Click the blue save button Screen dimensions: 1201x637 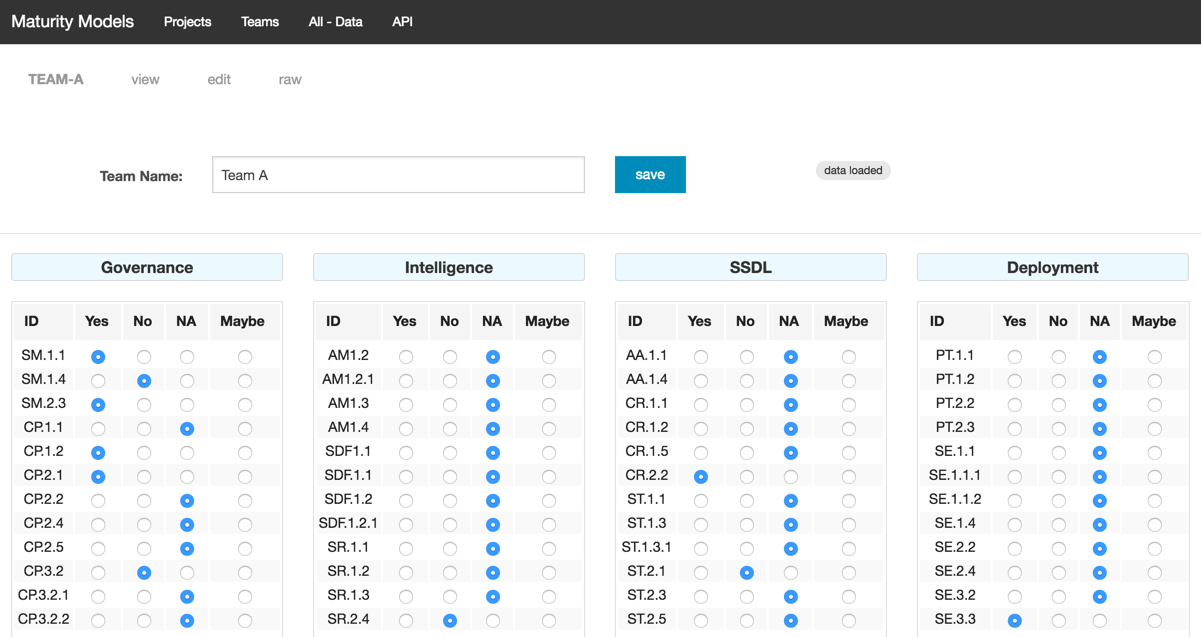pyautogui.click(x=650, y=175)
